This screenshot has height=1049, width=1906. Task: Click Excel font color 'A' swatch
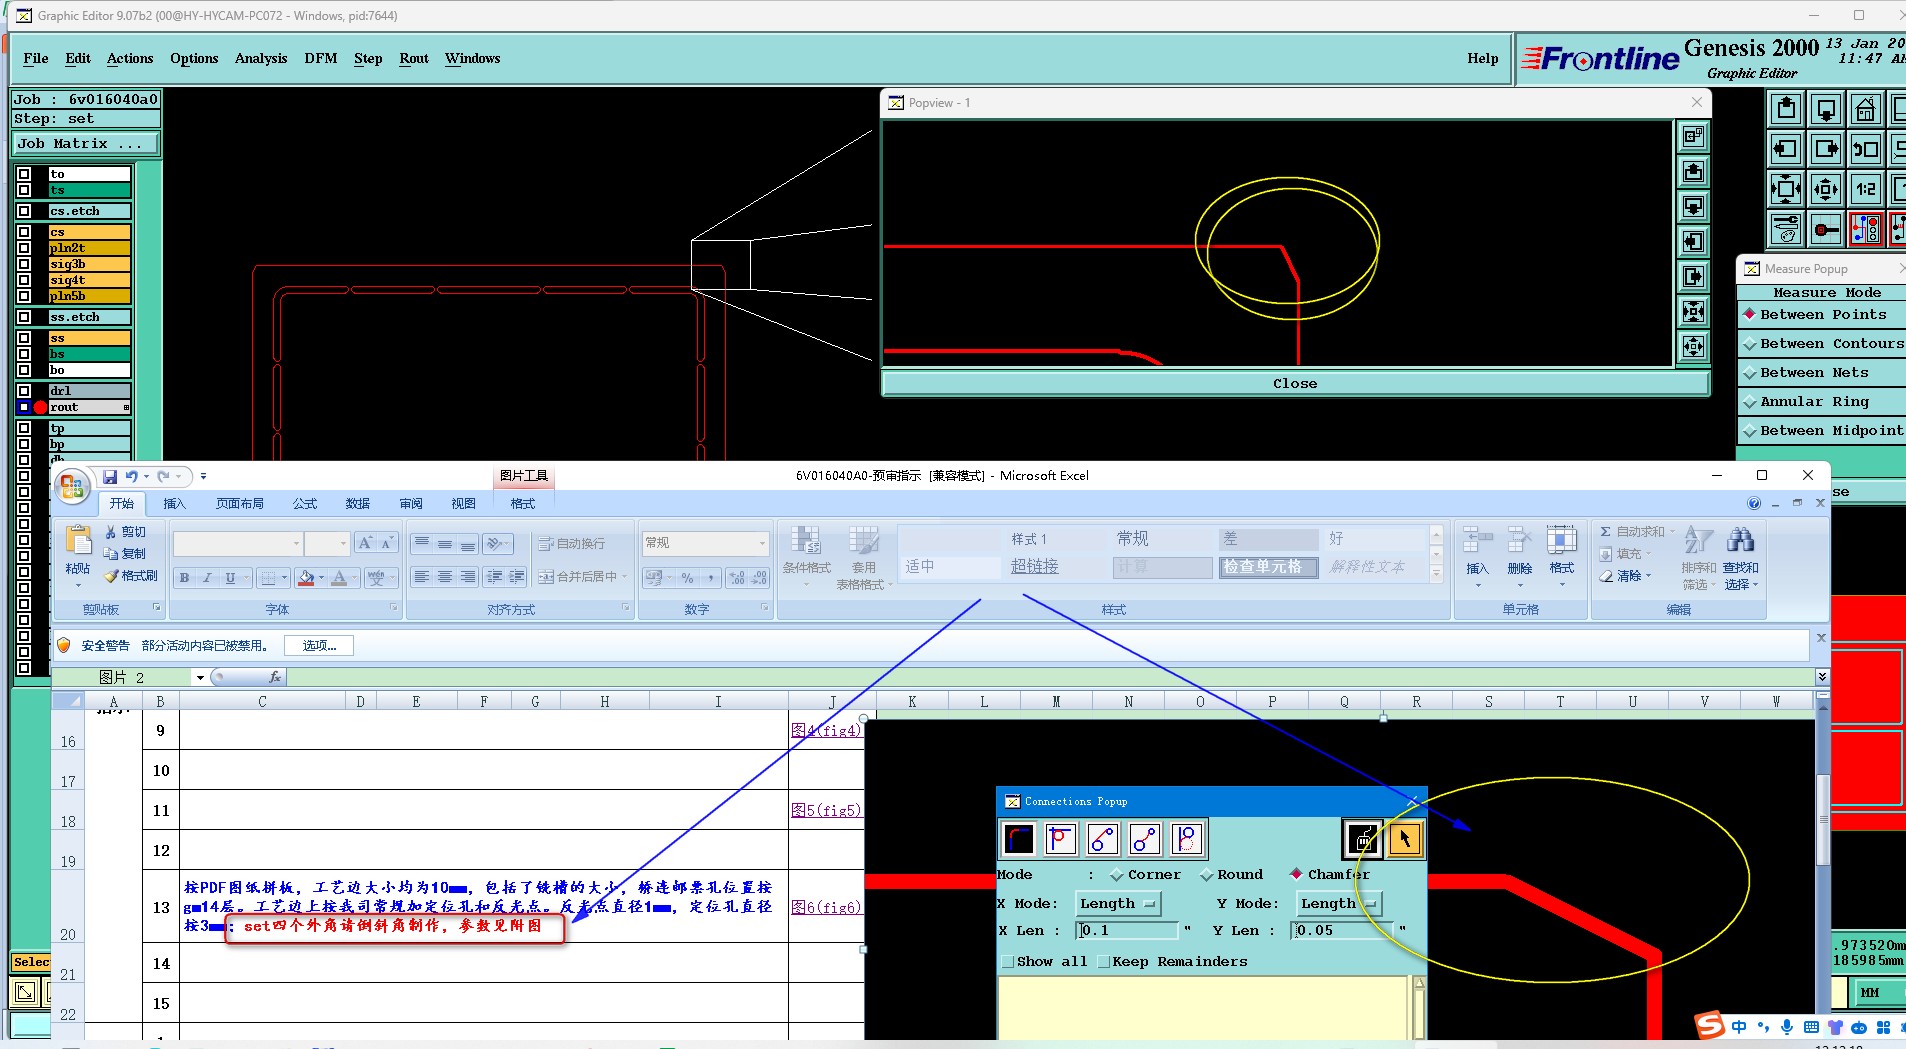click(x=339, y=578)
